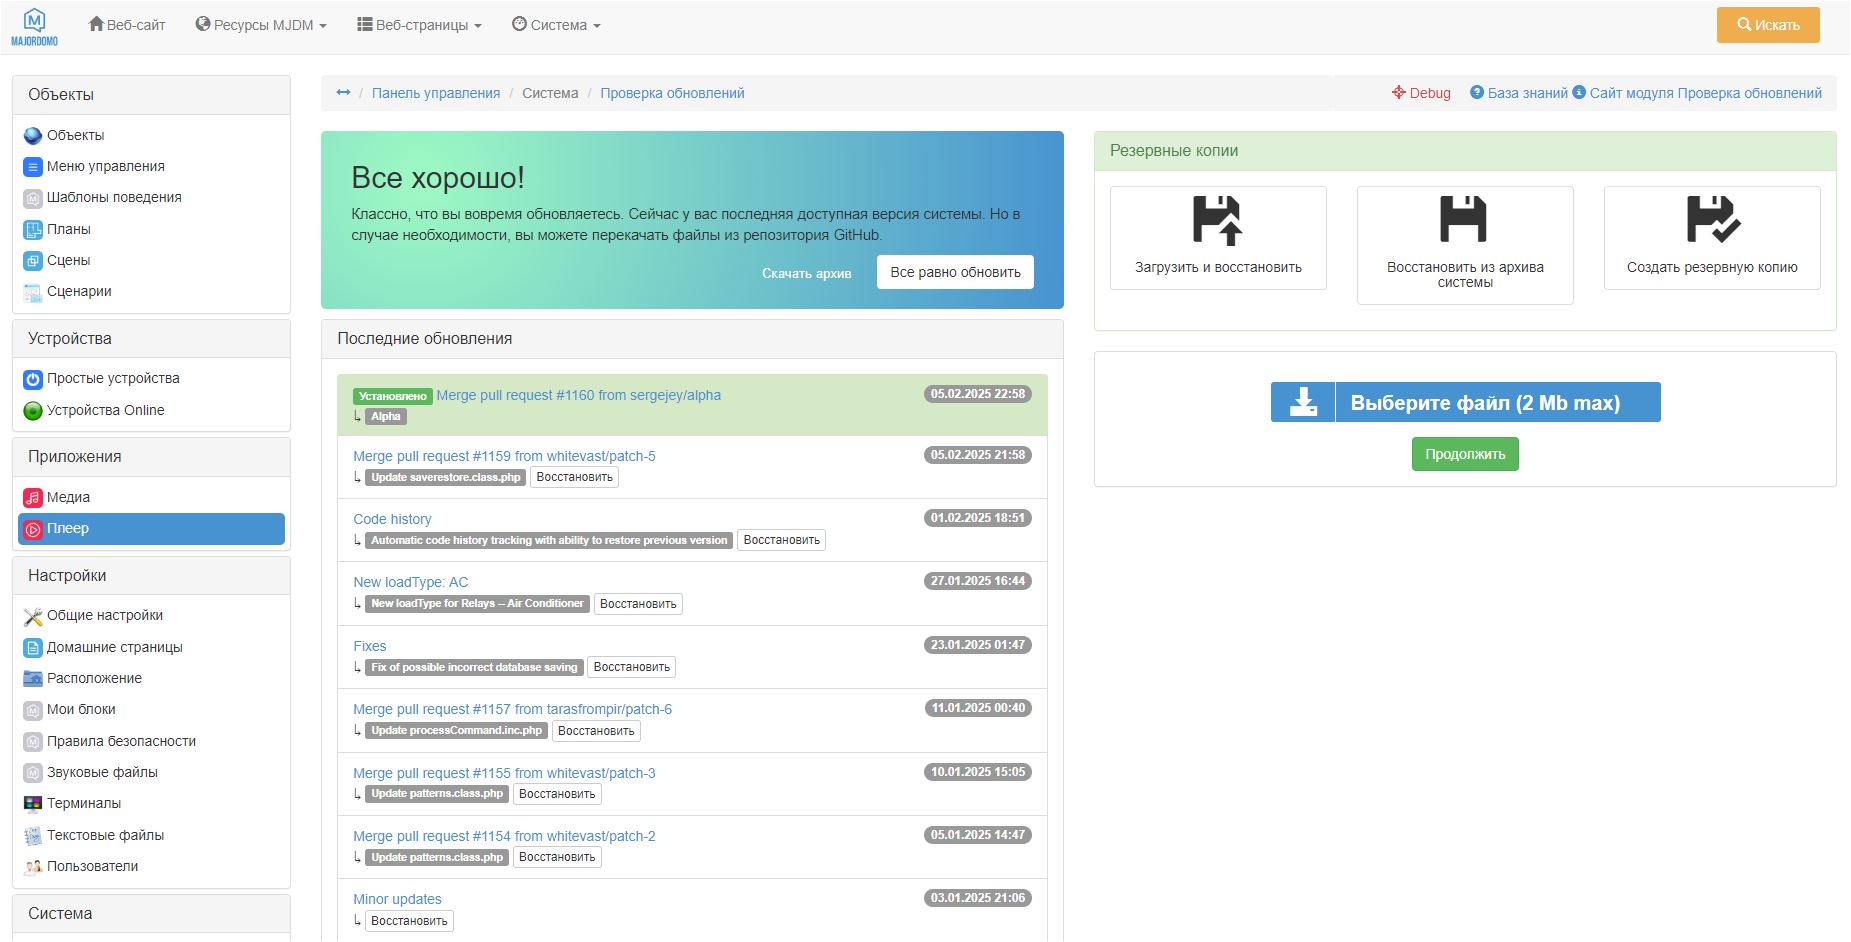Click the Шаблоны поведения sidebar icon
Image resolution: width=1851 pixels, height=942 pixels.
point(33,198)
